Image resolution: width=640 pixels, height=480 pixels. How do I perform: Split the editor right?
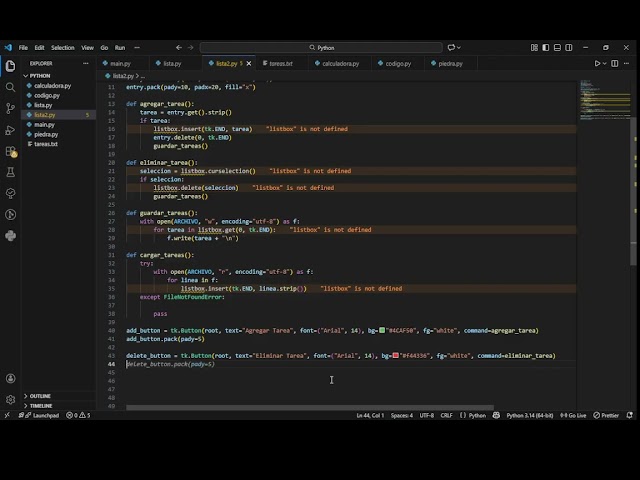(x=614, y=63)
